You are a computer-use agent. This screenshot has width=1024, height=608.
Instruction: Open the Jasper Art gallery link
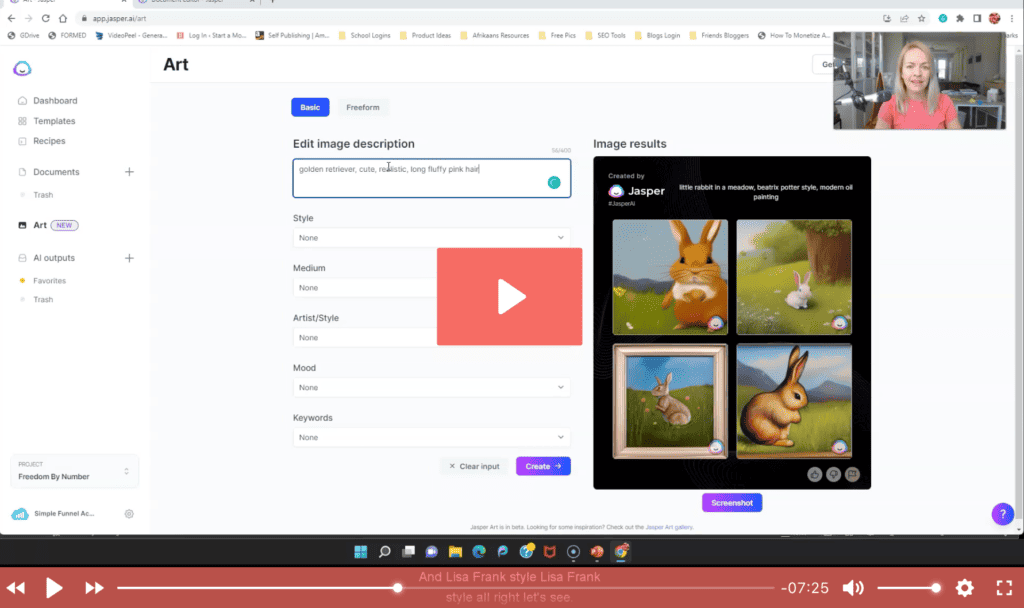click(669, 527)
